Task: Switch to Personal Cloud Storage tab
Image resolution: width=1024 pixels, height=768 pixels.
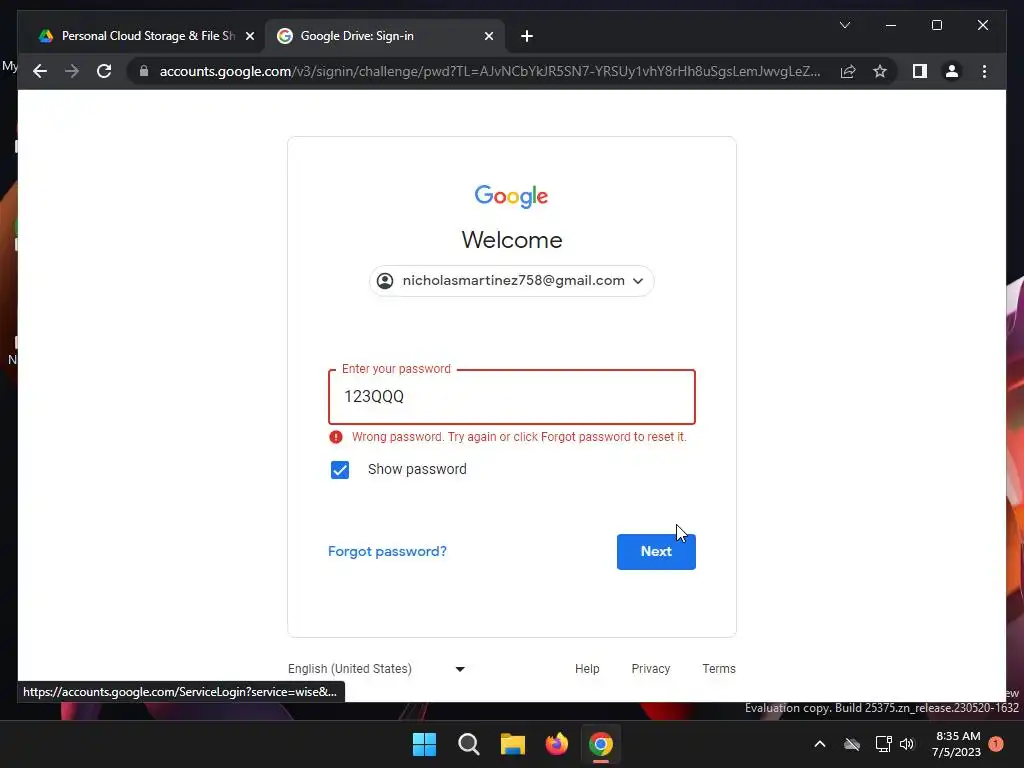Action: click(x=145, y=36)
